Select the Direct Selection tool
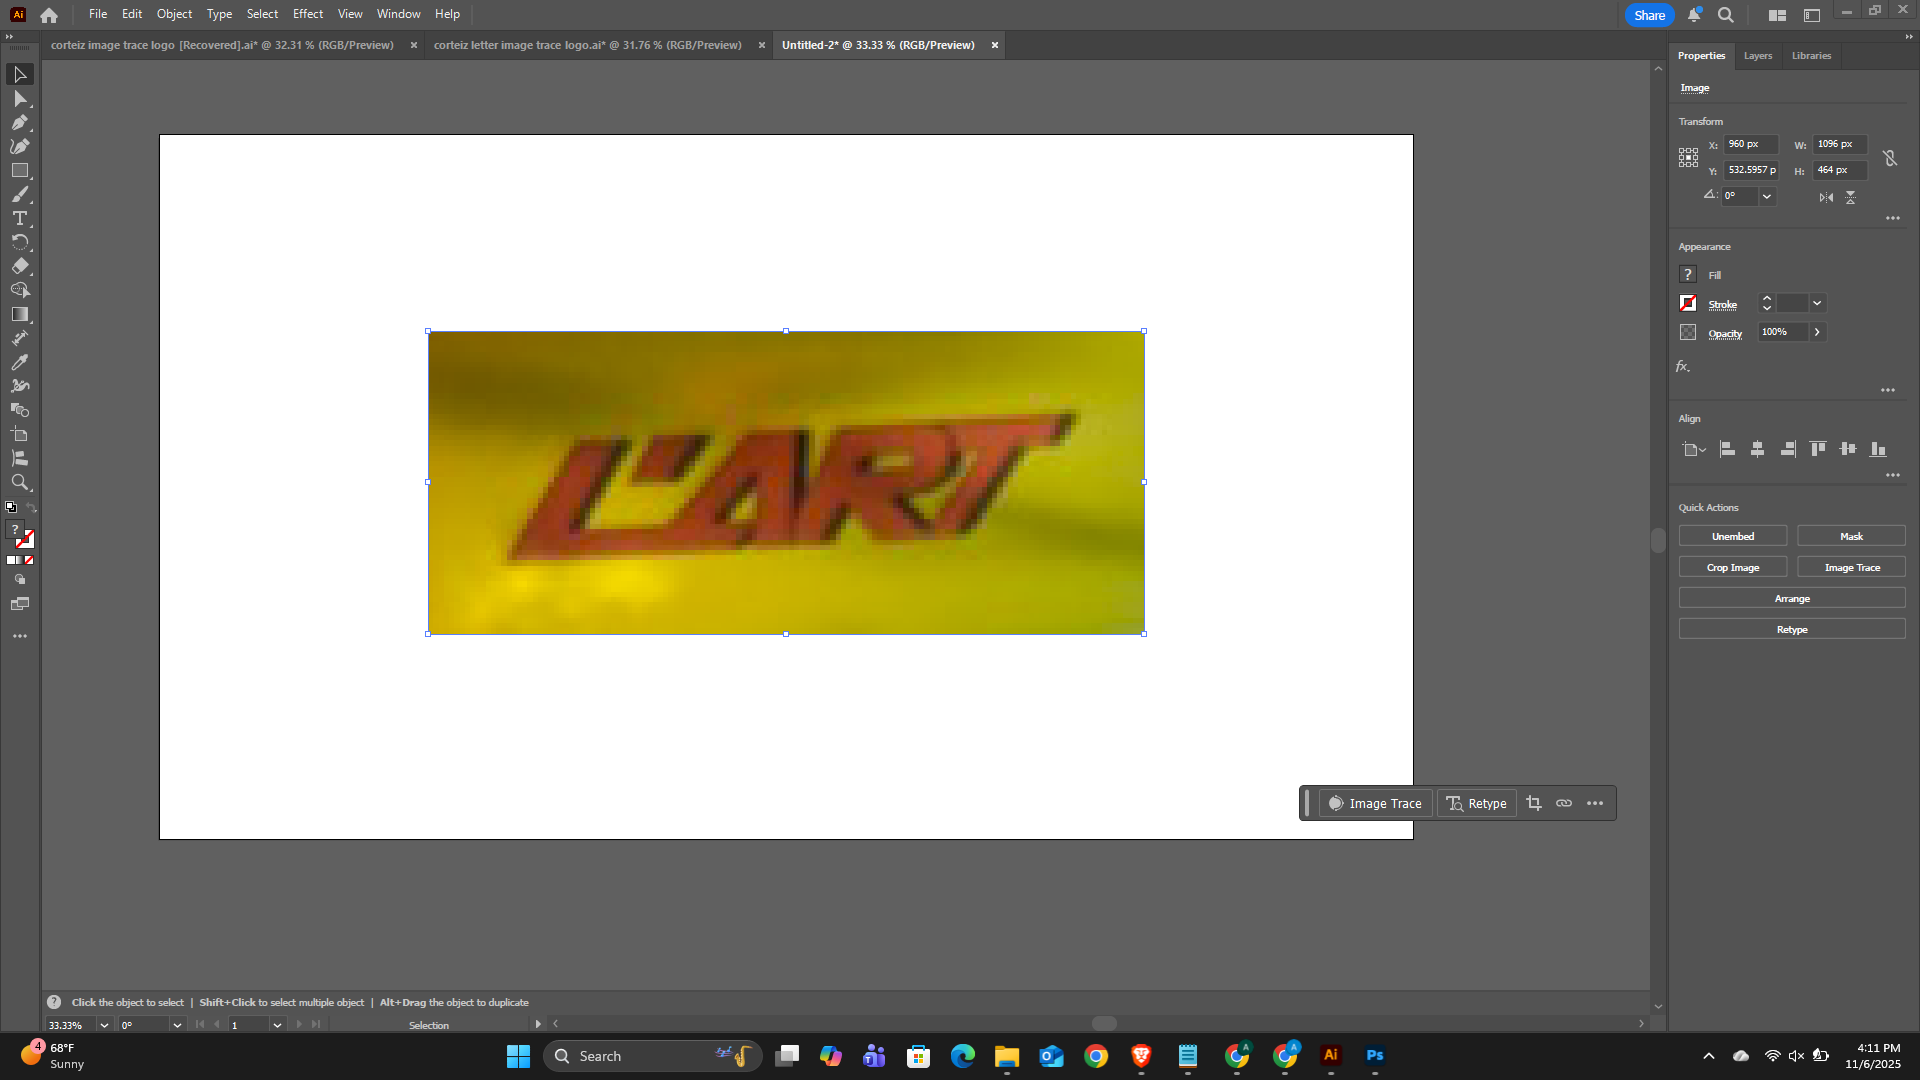The width and height of the screenshot is (1920, 1080). point(19,99)
